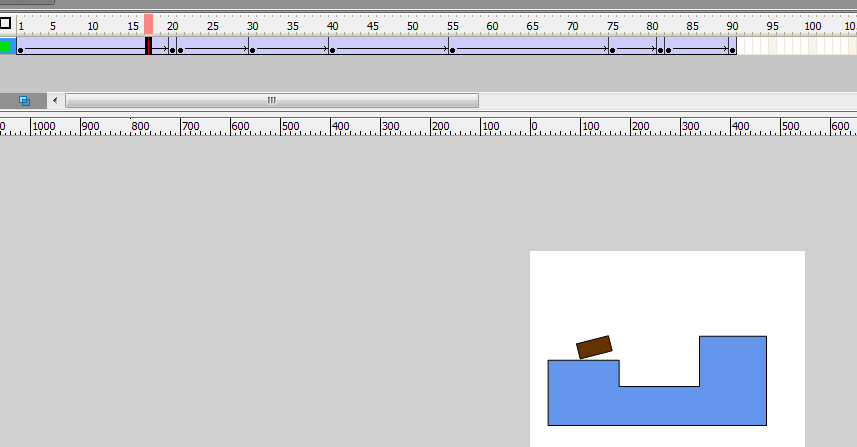Screen dimensions: 857x447
Task: Click the empty frame cell at frame 95
Action: 772,46
